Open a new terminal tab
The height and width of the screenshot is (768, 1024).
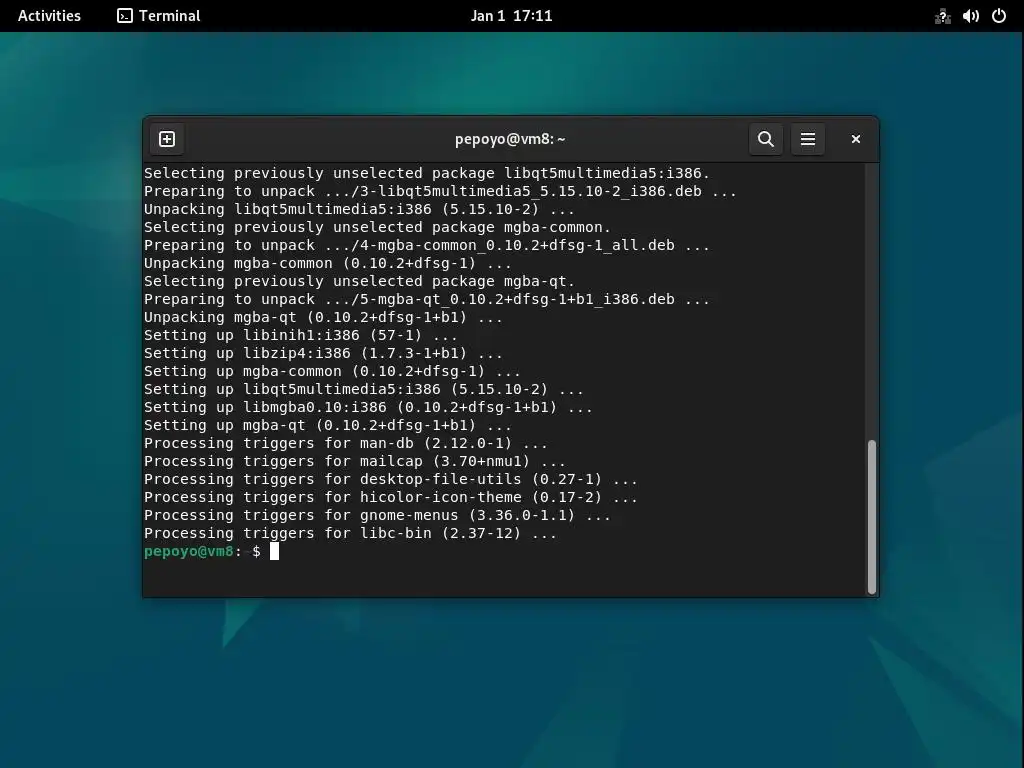click(x=167, y=139)
